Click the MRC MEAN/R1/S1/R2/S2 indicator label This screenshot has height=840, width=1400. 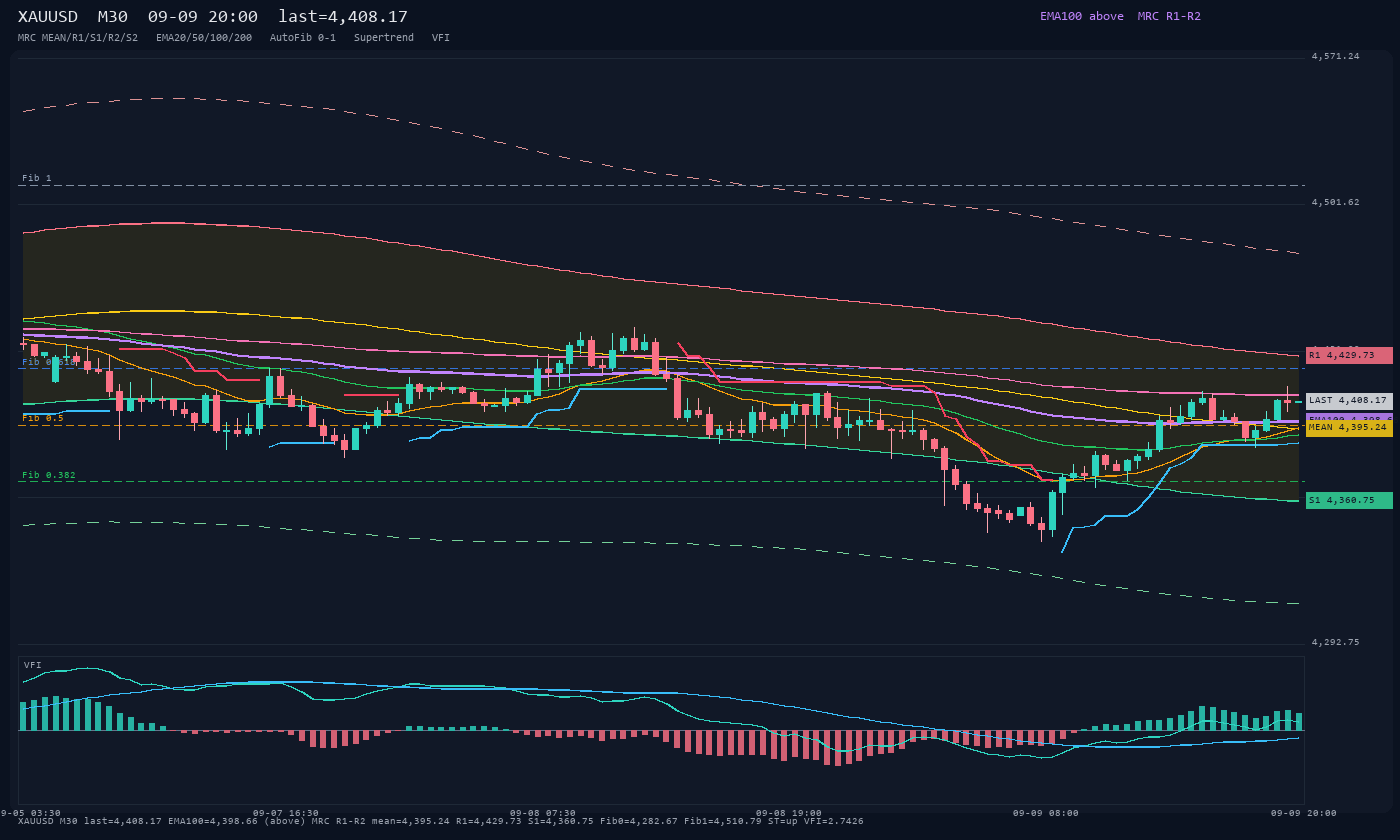(78, 38)
